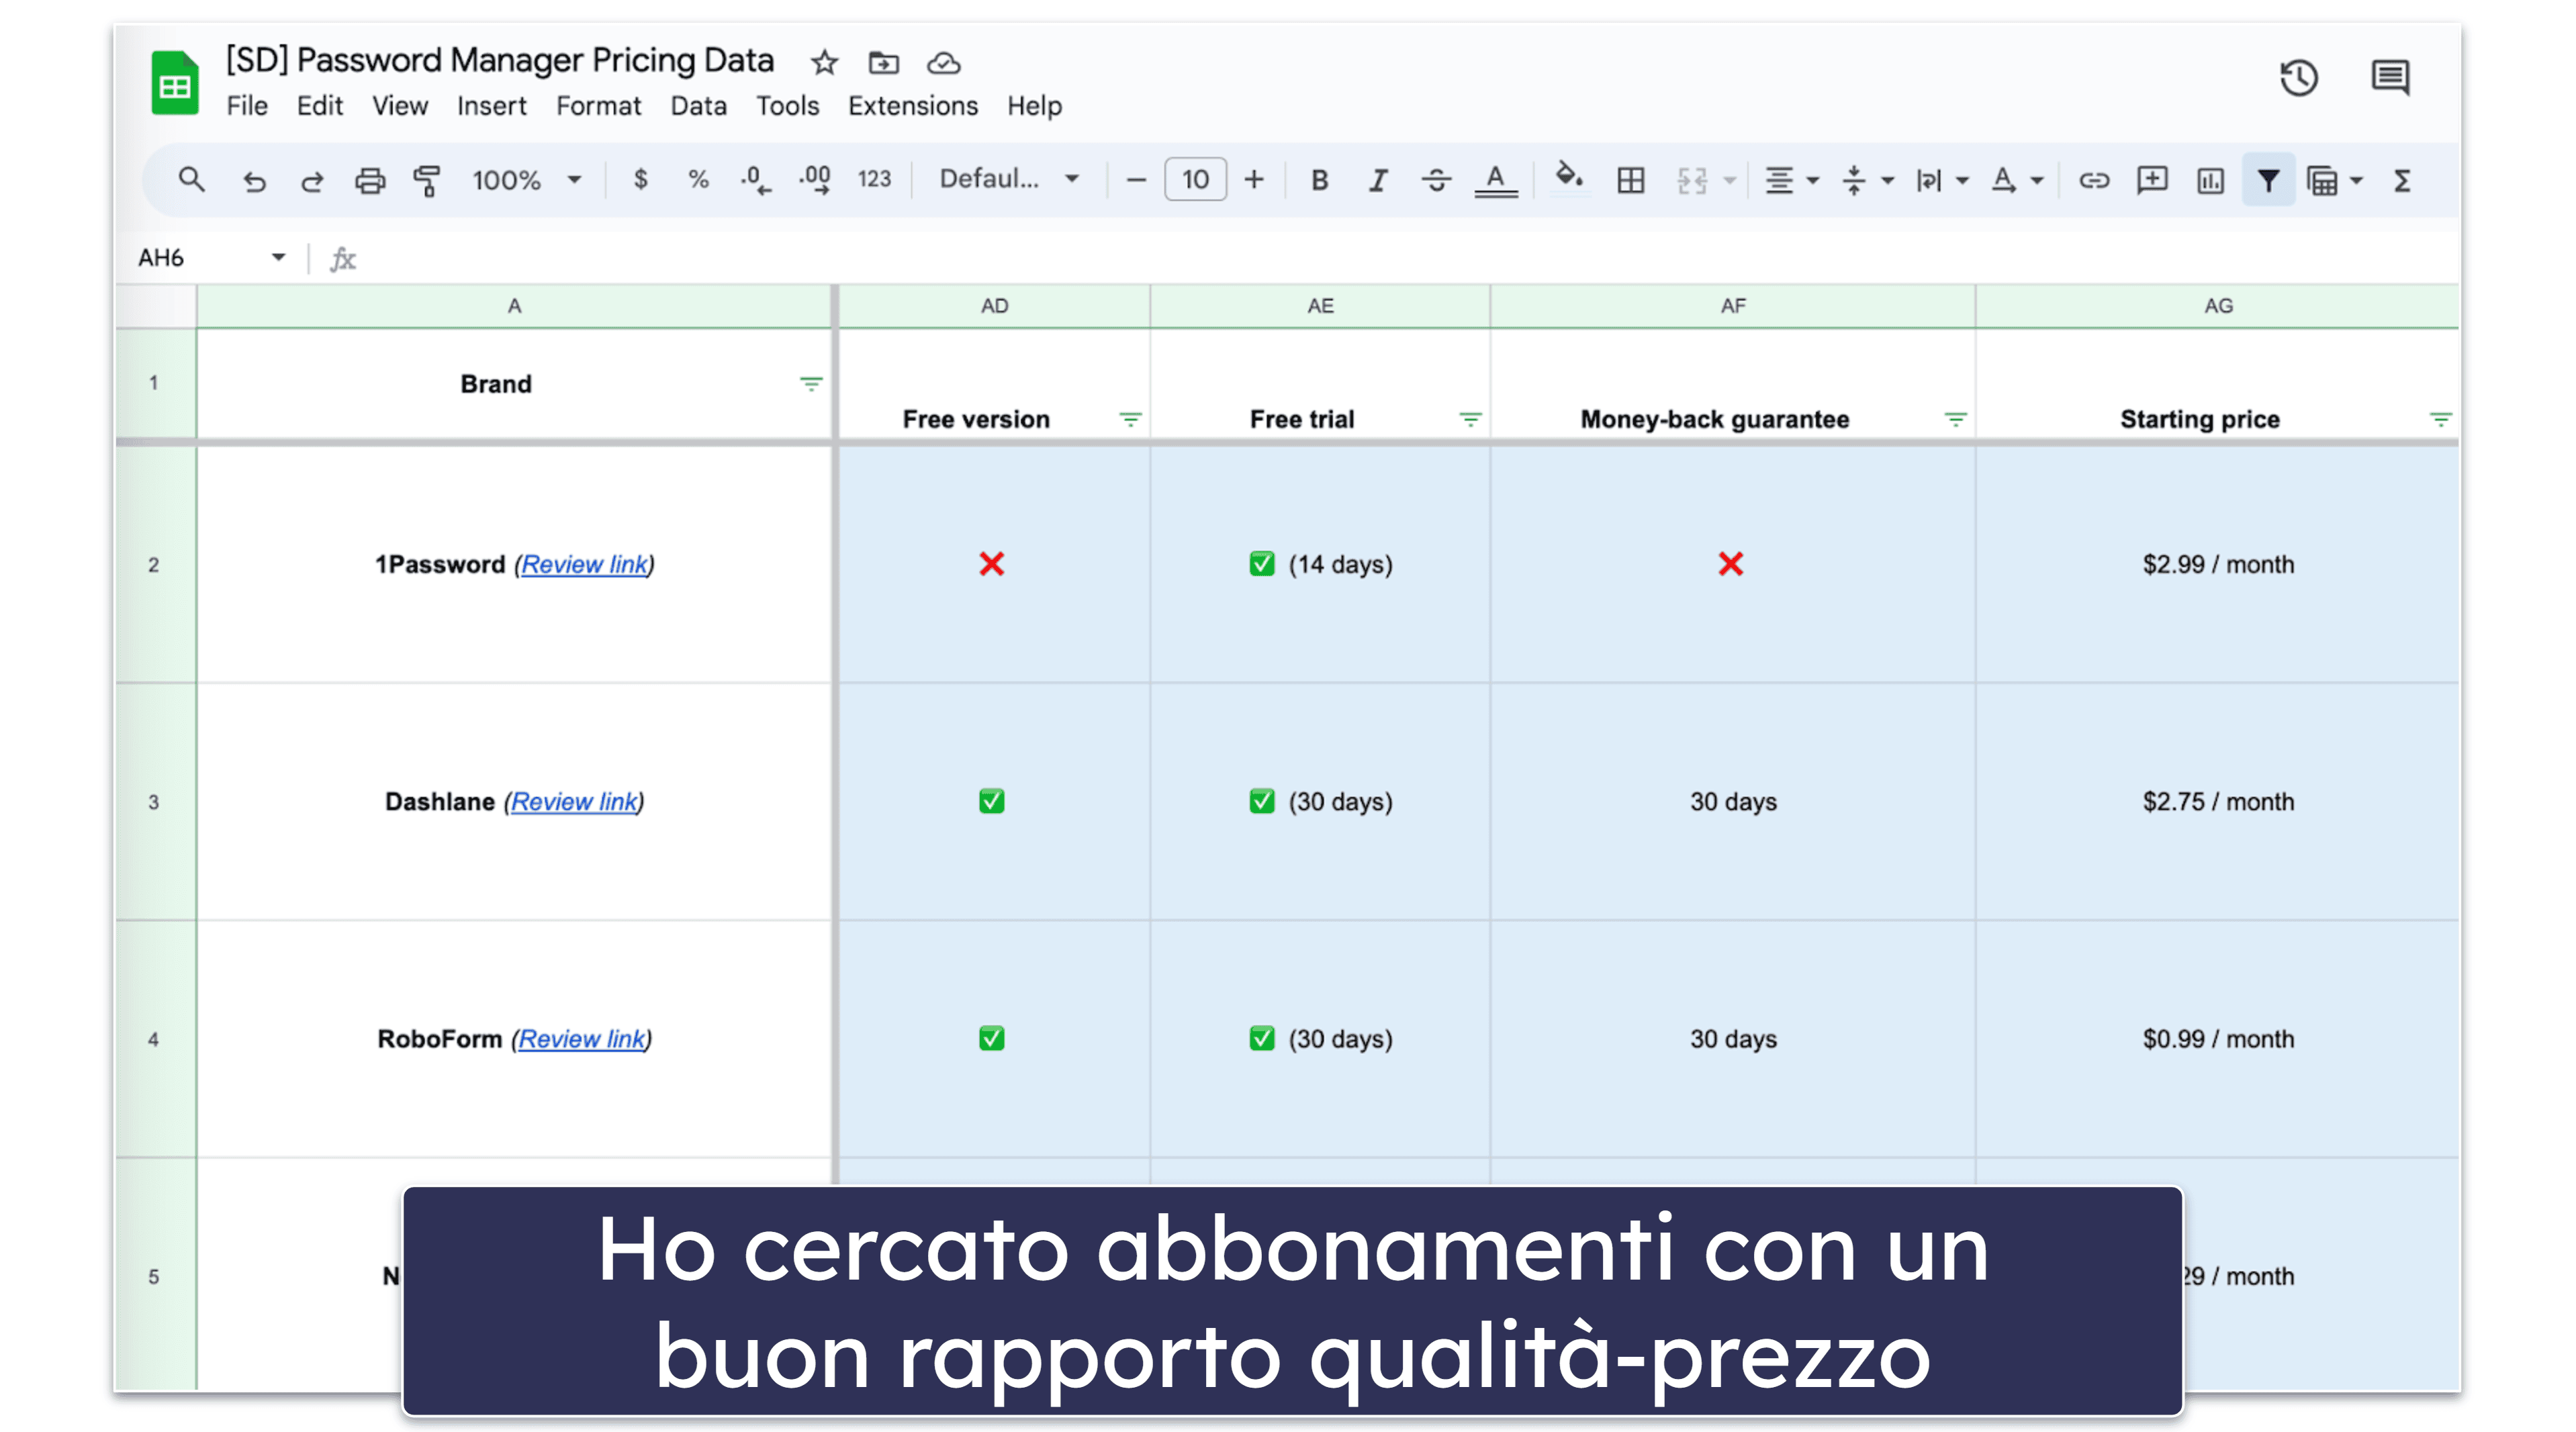This screenshot has width=2576, height=1432.
Task: Toggle the filter button off
Action: (2268, 181)
